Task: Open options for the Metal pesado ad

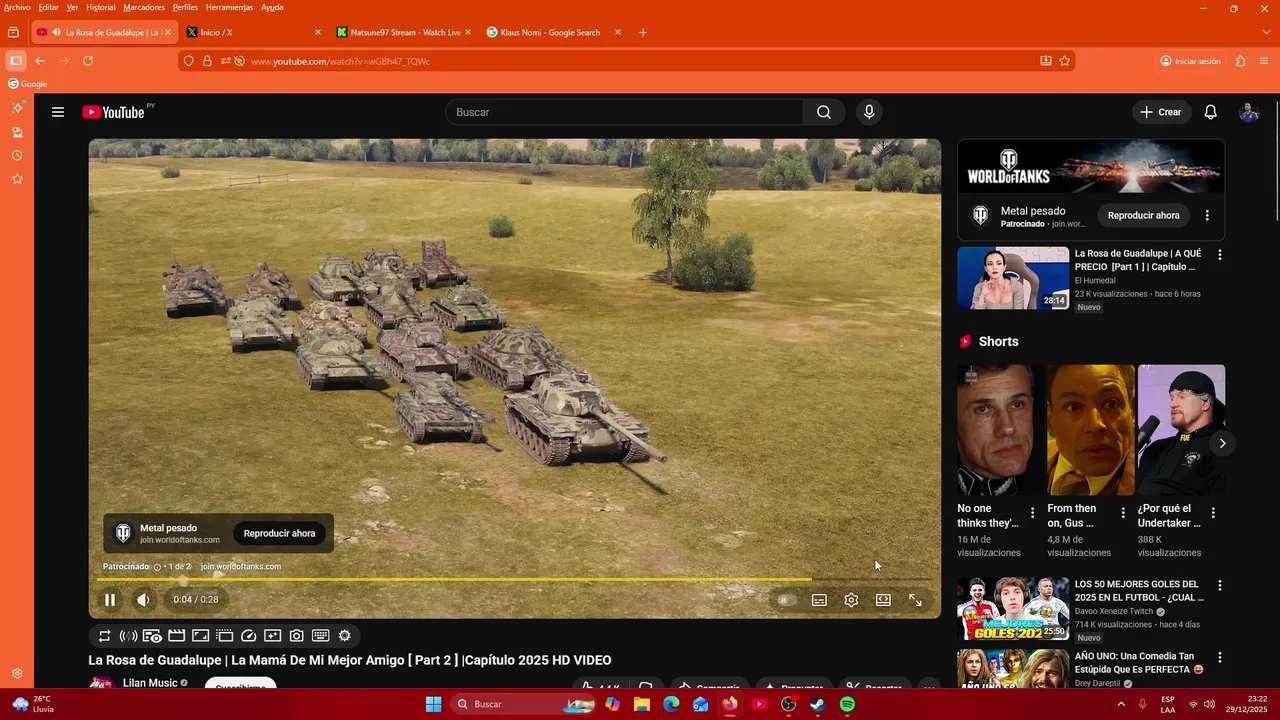Action: pos(1207,215)
